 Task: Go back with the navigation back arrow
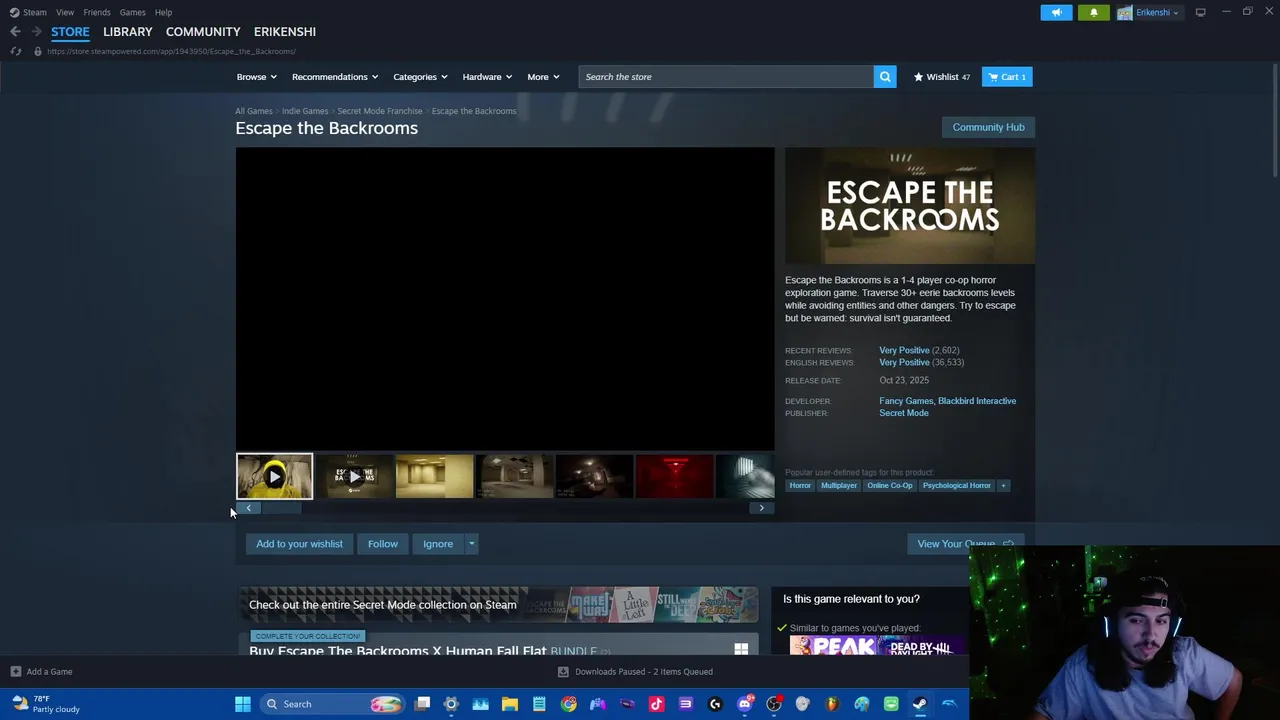[15, 32]
